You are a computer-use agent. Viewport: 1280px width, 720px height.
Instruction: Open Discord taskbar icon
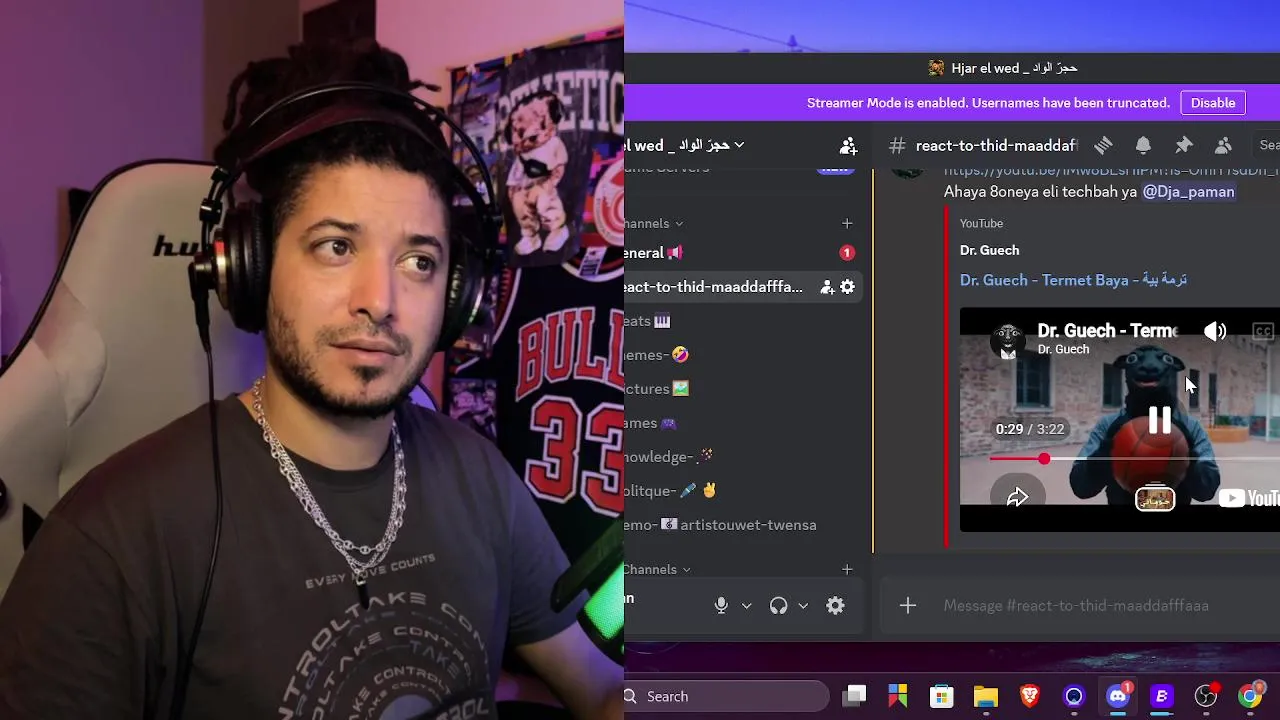tap(1118, 696)
